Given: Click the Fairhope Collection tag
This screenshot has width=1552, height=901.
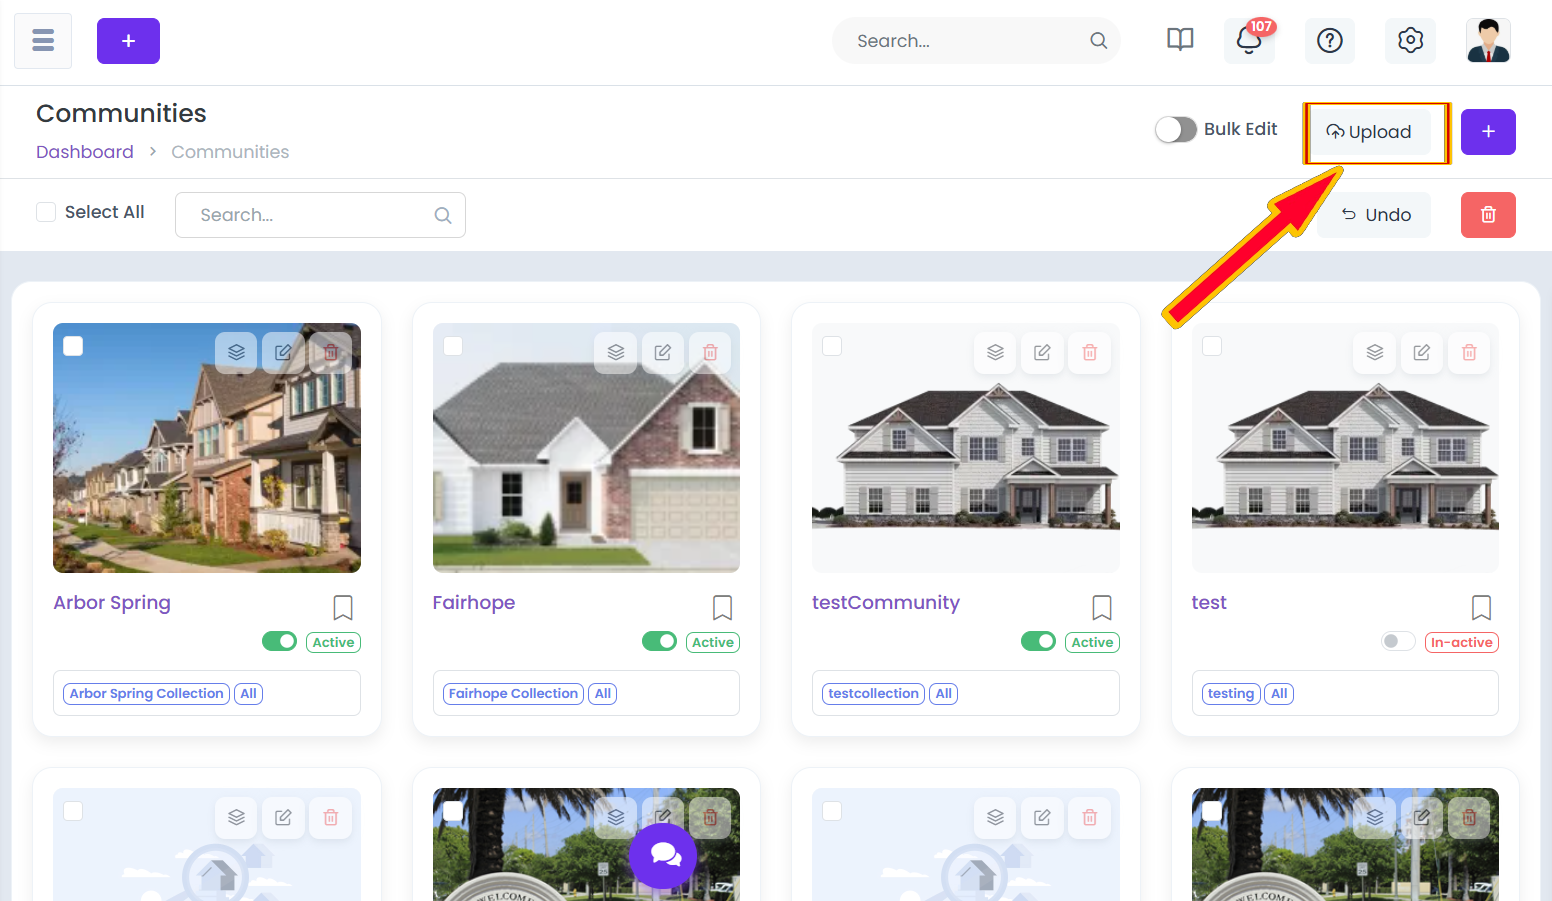Looking at the screenshot, I should (x=514, y=694).
